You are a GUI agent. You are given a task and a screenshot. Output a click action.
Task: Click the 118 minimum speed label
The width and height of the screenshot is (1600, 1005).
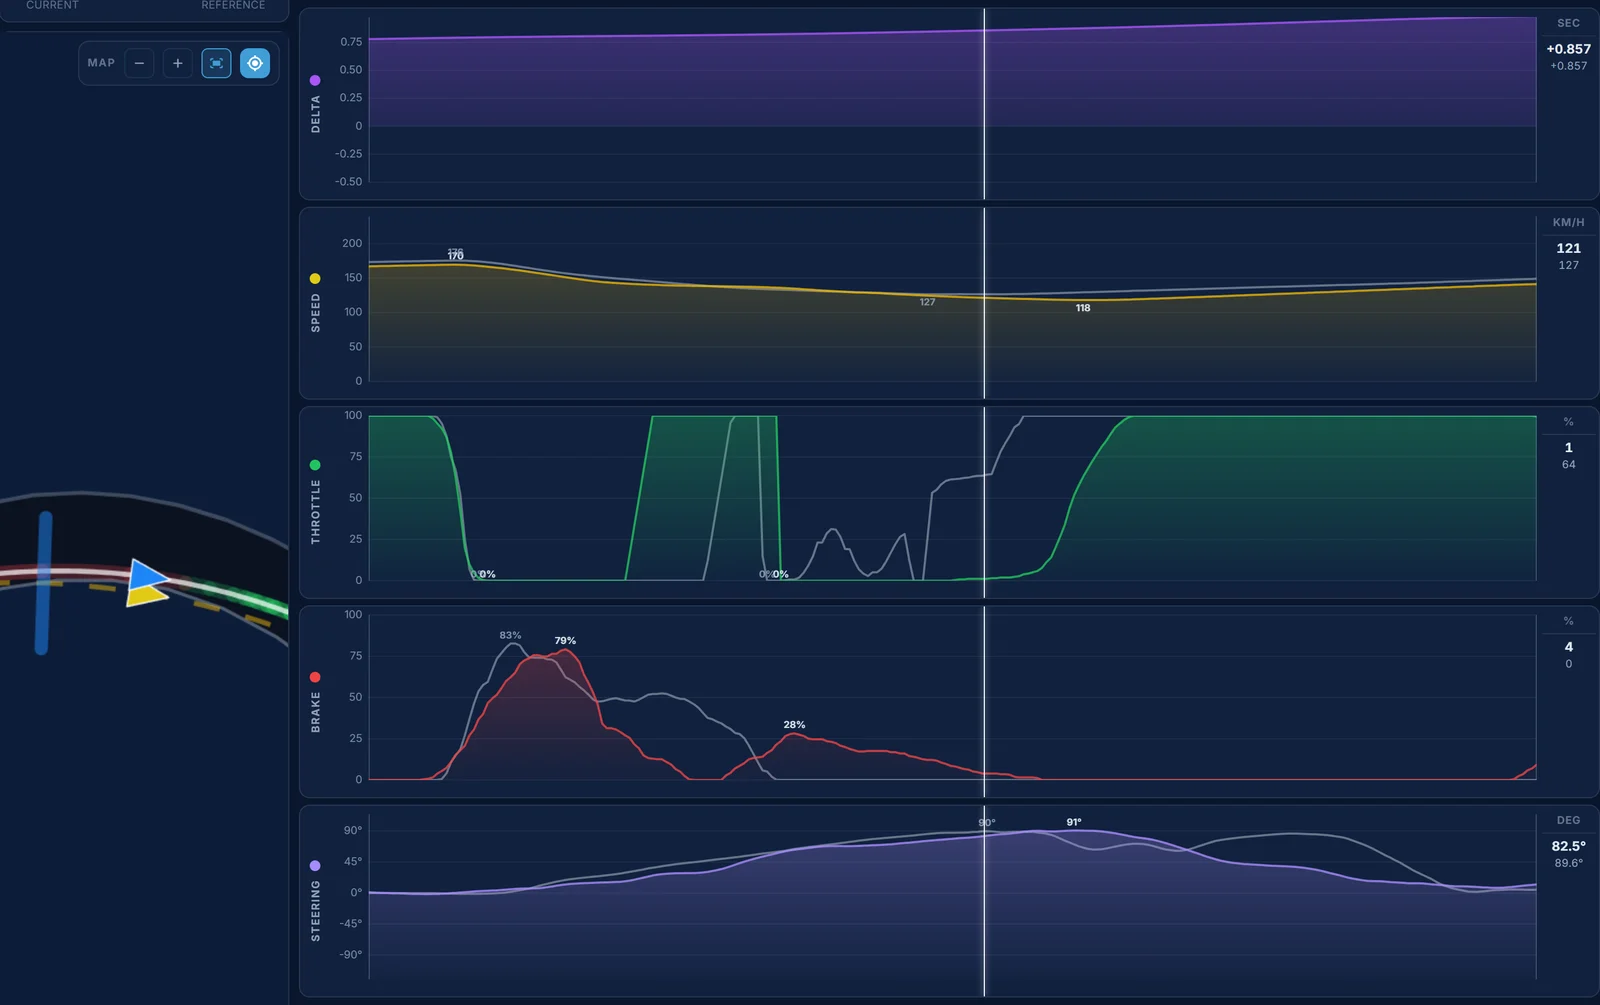(x=1083, y=308)
